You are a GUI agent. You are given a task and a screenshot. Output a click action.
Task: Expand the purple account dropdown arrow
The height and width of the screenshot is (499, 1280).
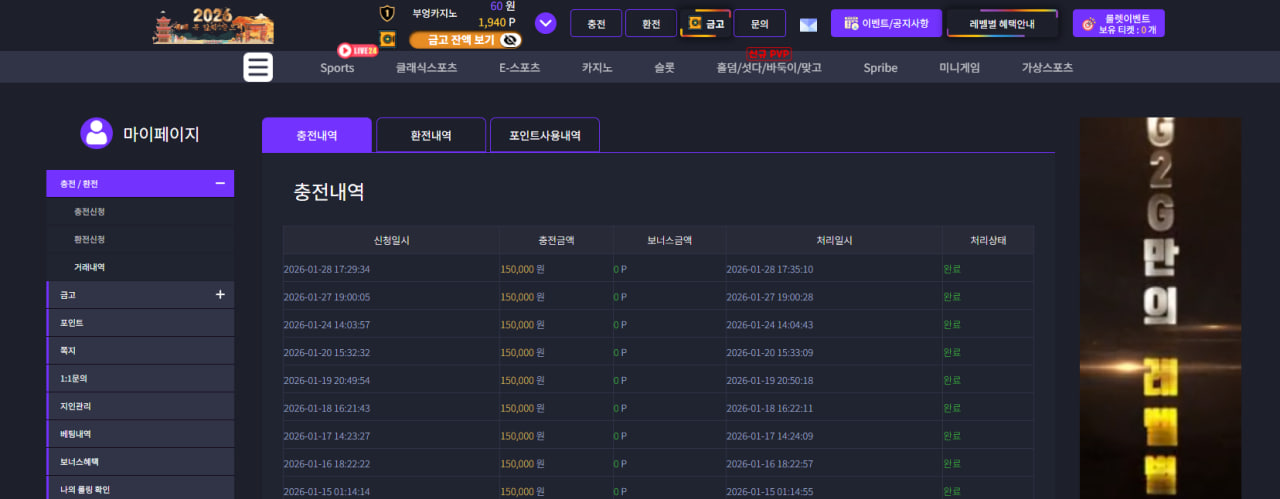pyautogui.click(x=546, y=23)
